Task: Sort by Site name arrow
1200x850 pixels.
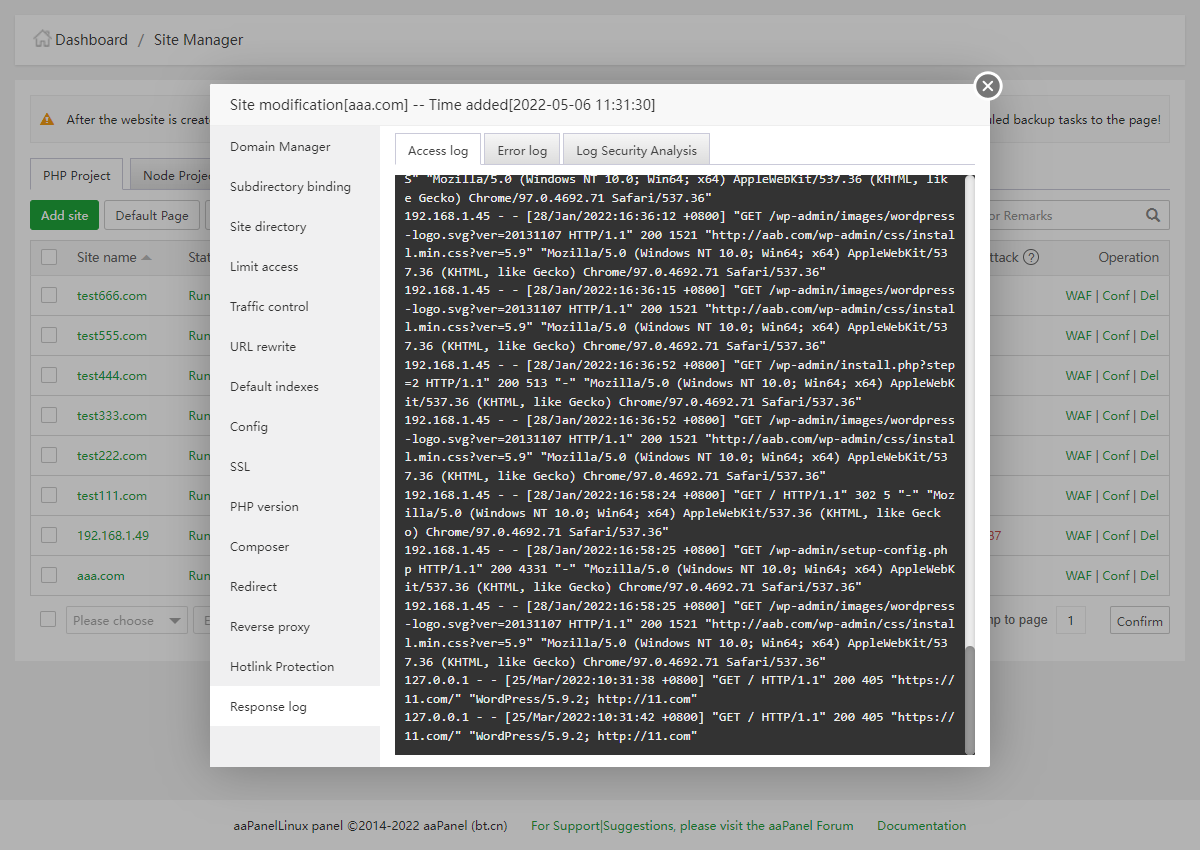Action: point(147,257)
